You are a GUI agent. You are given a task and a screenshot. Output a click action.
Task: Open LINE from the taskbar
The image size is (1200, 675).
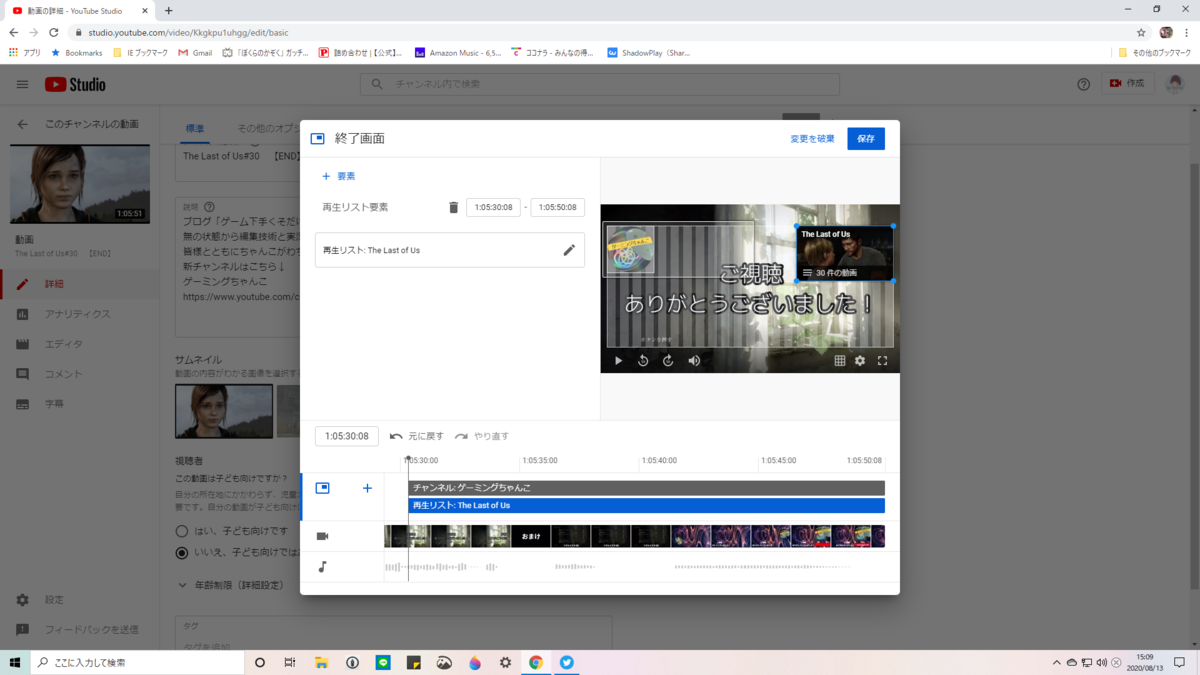(x=383, y=662)
